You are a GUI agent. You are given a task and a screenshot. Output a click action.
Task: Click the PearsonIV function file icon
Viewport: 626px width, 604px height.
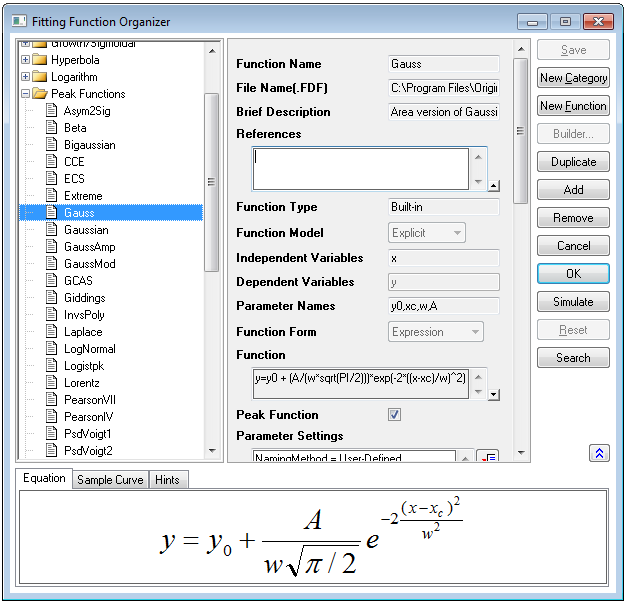click(x=51, y=416)
